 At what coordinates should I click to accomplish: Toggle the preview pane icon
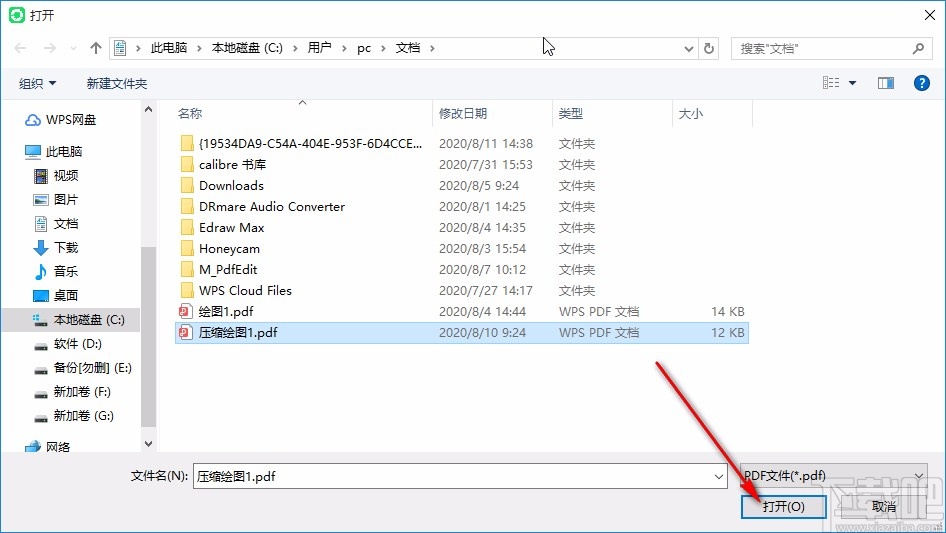pos(886,83)
